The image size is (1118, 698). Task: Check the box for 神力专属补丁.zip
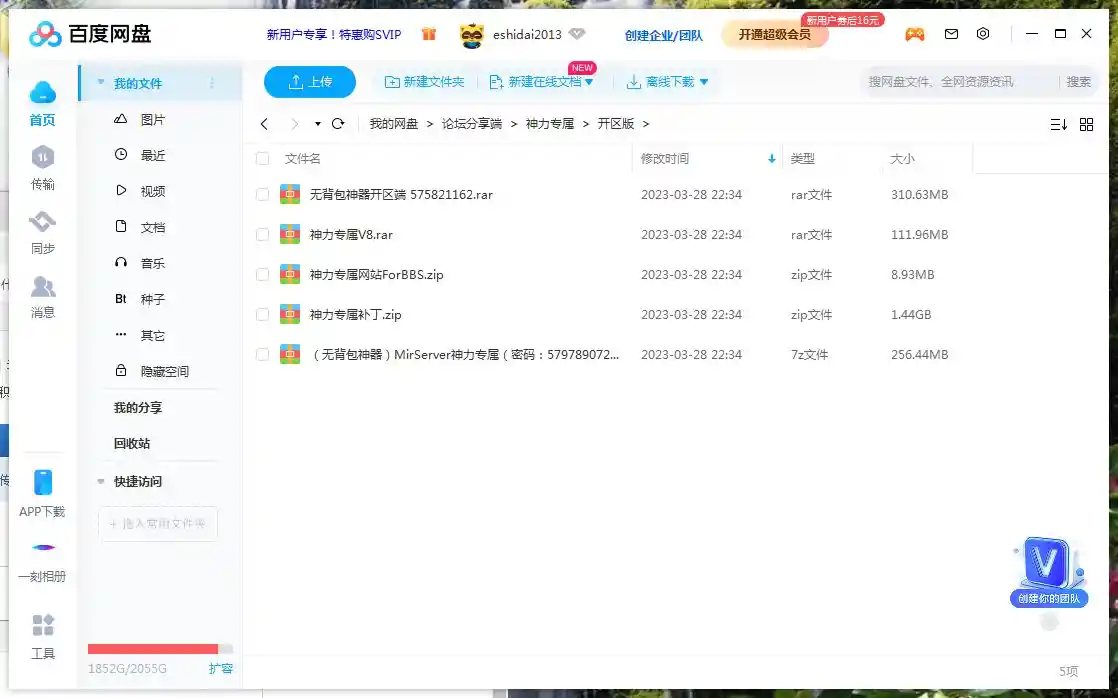coord(262,314)
